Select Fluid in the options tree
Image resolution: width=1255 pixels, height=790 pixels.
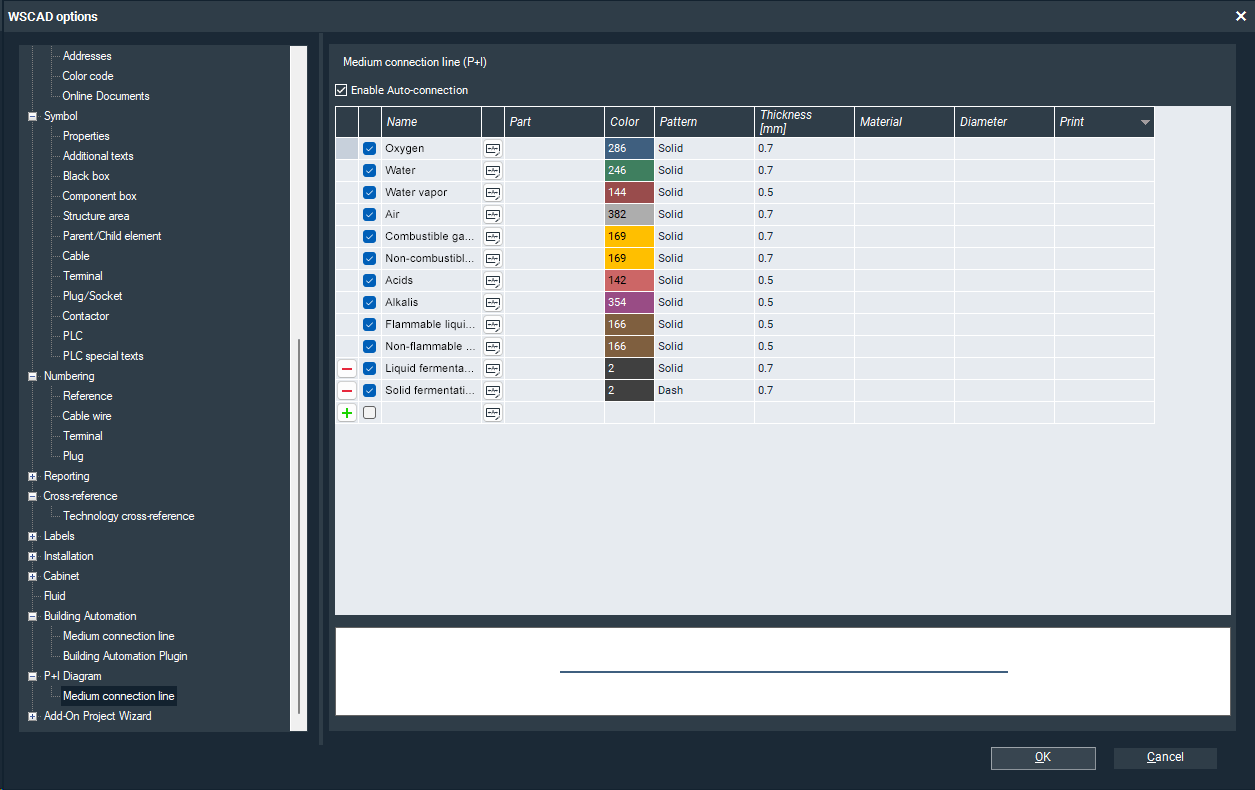(55, 596)
